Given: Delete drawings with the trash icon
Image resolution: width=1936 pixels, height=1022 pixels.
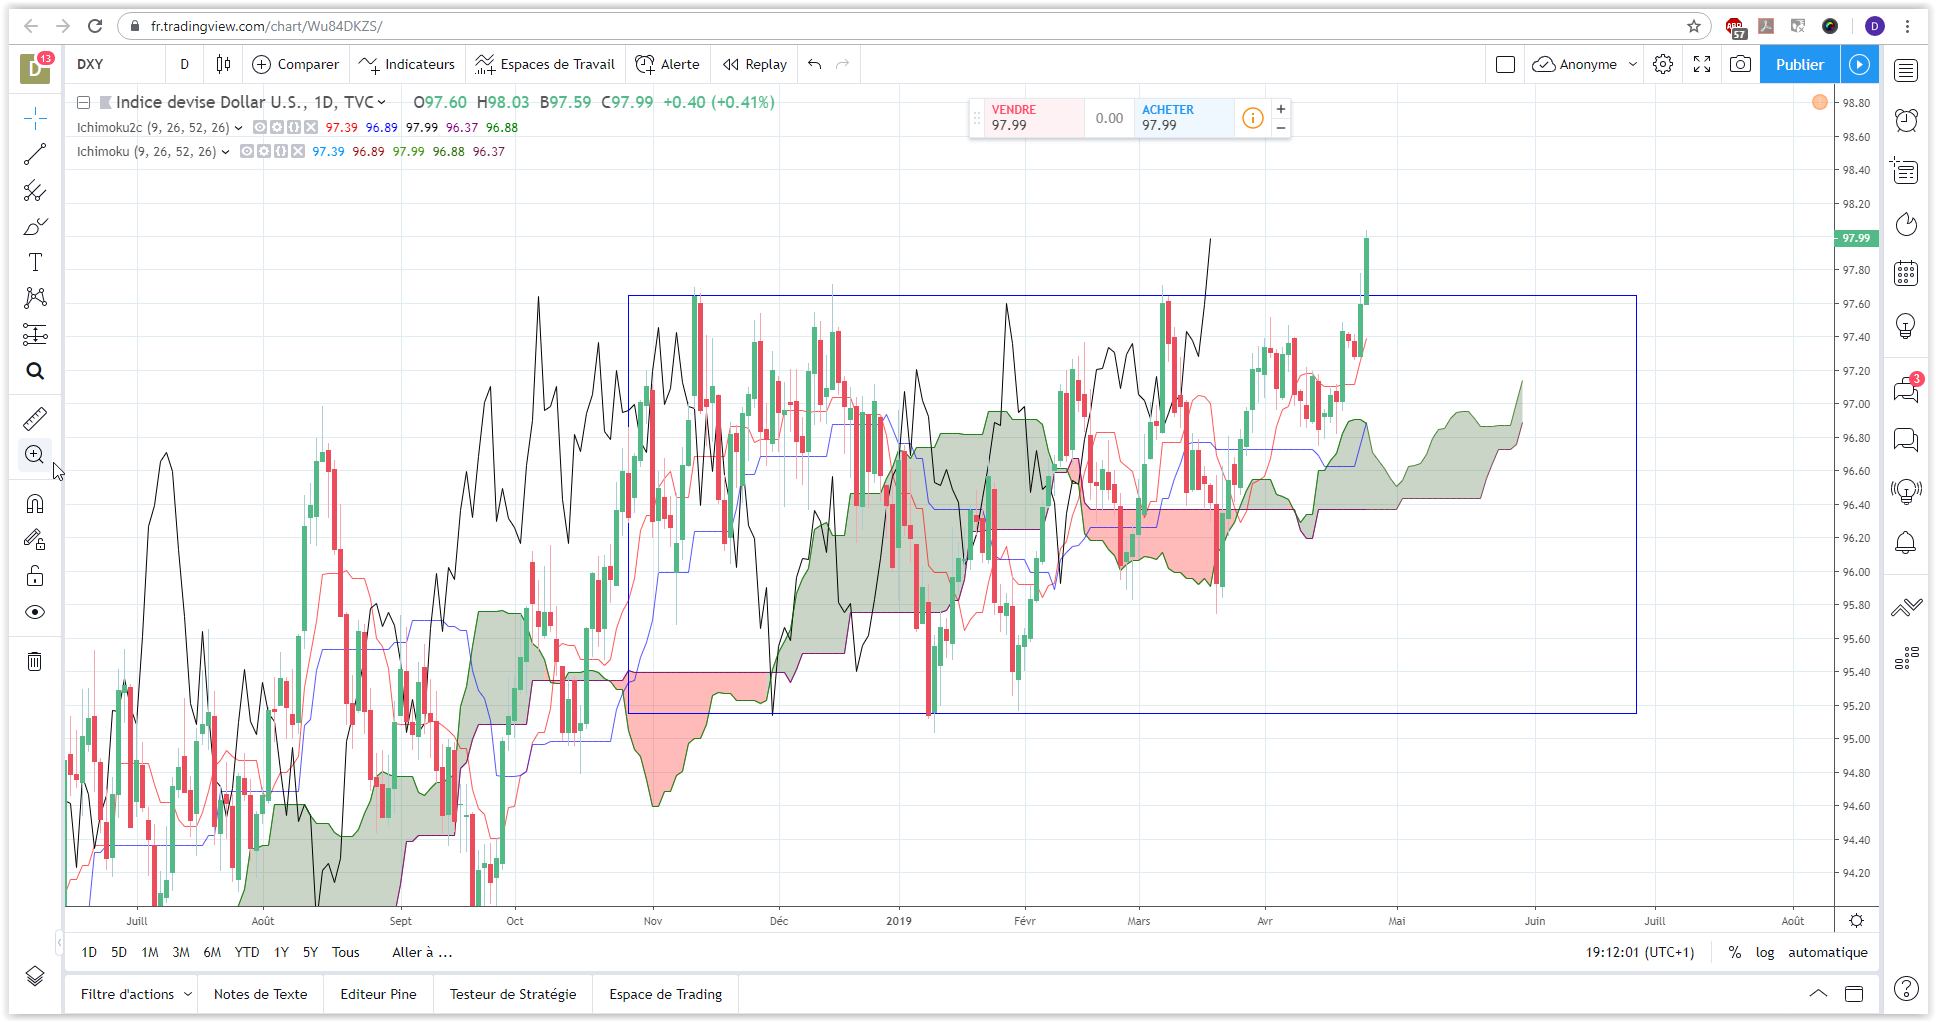Looking at the screenshot, I should tap(35, 661).
